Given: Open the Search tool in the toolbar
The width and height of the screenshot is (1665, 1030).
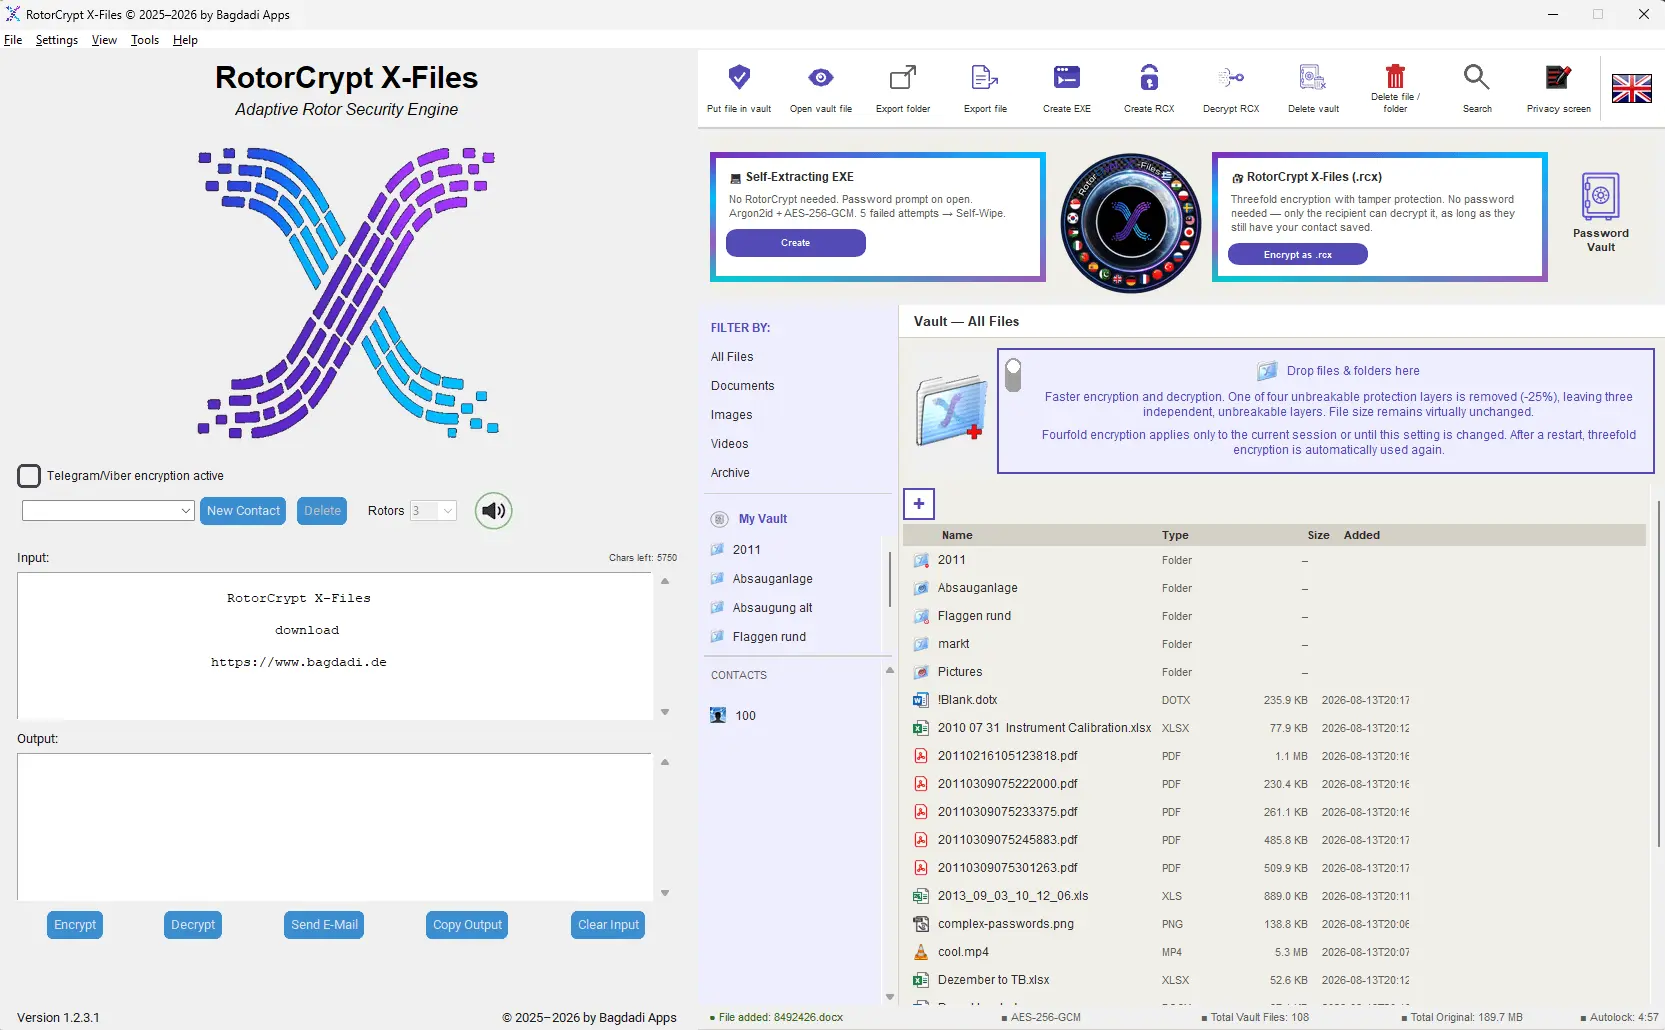Looking at the screenshot, I should tap(1477, 78).
